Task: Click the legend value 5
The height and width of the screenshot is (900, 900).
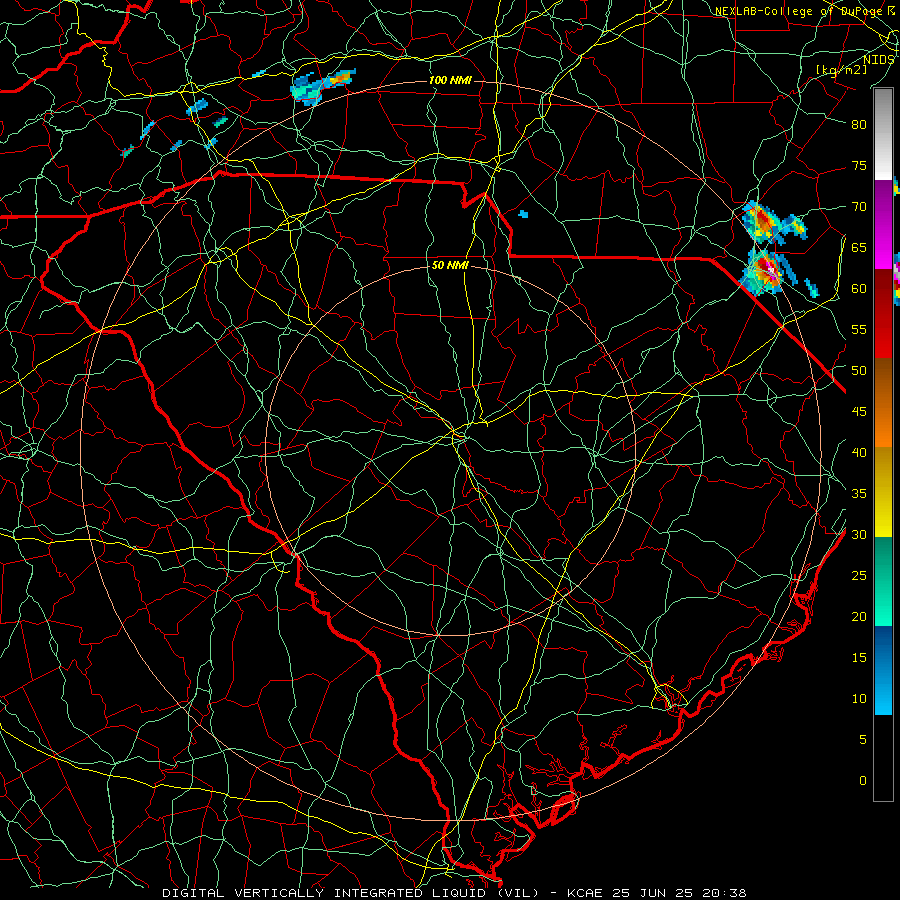Action: [863, 740]
